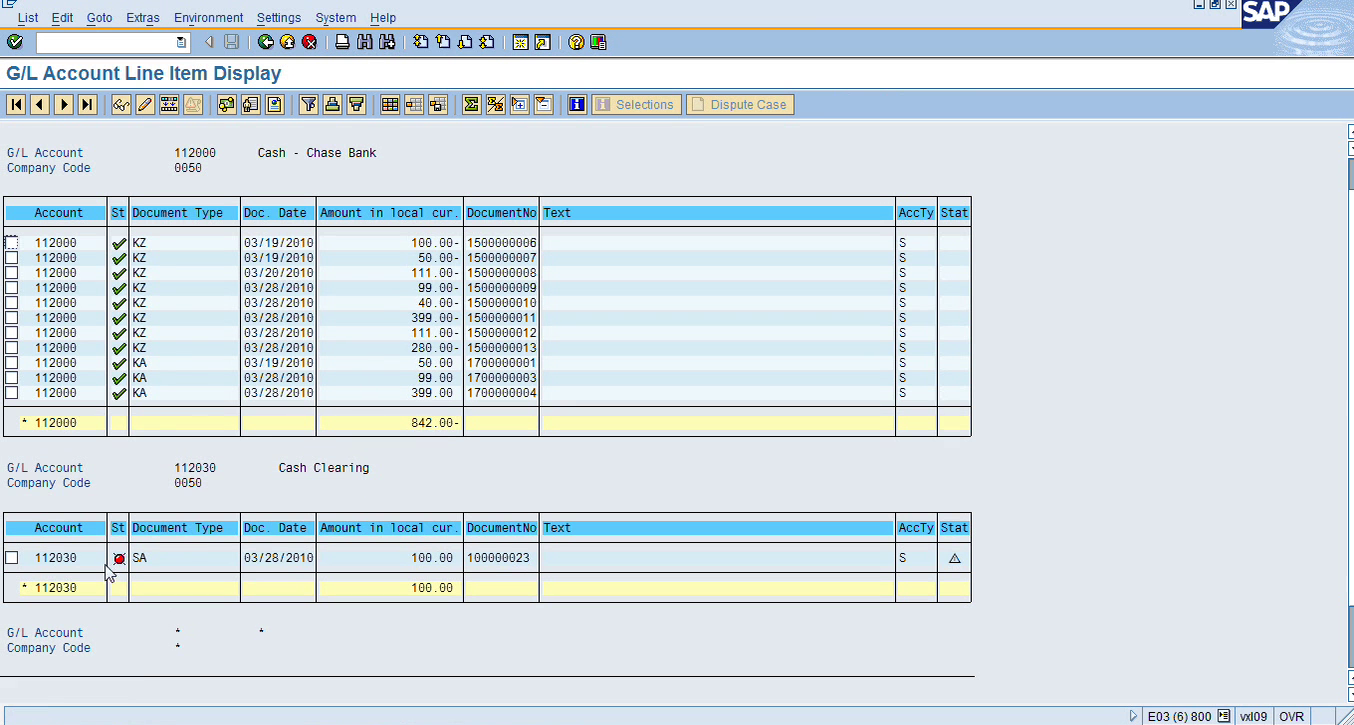
Task: Open the Help menu
Action: 383,18
